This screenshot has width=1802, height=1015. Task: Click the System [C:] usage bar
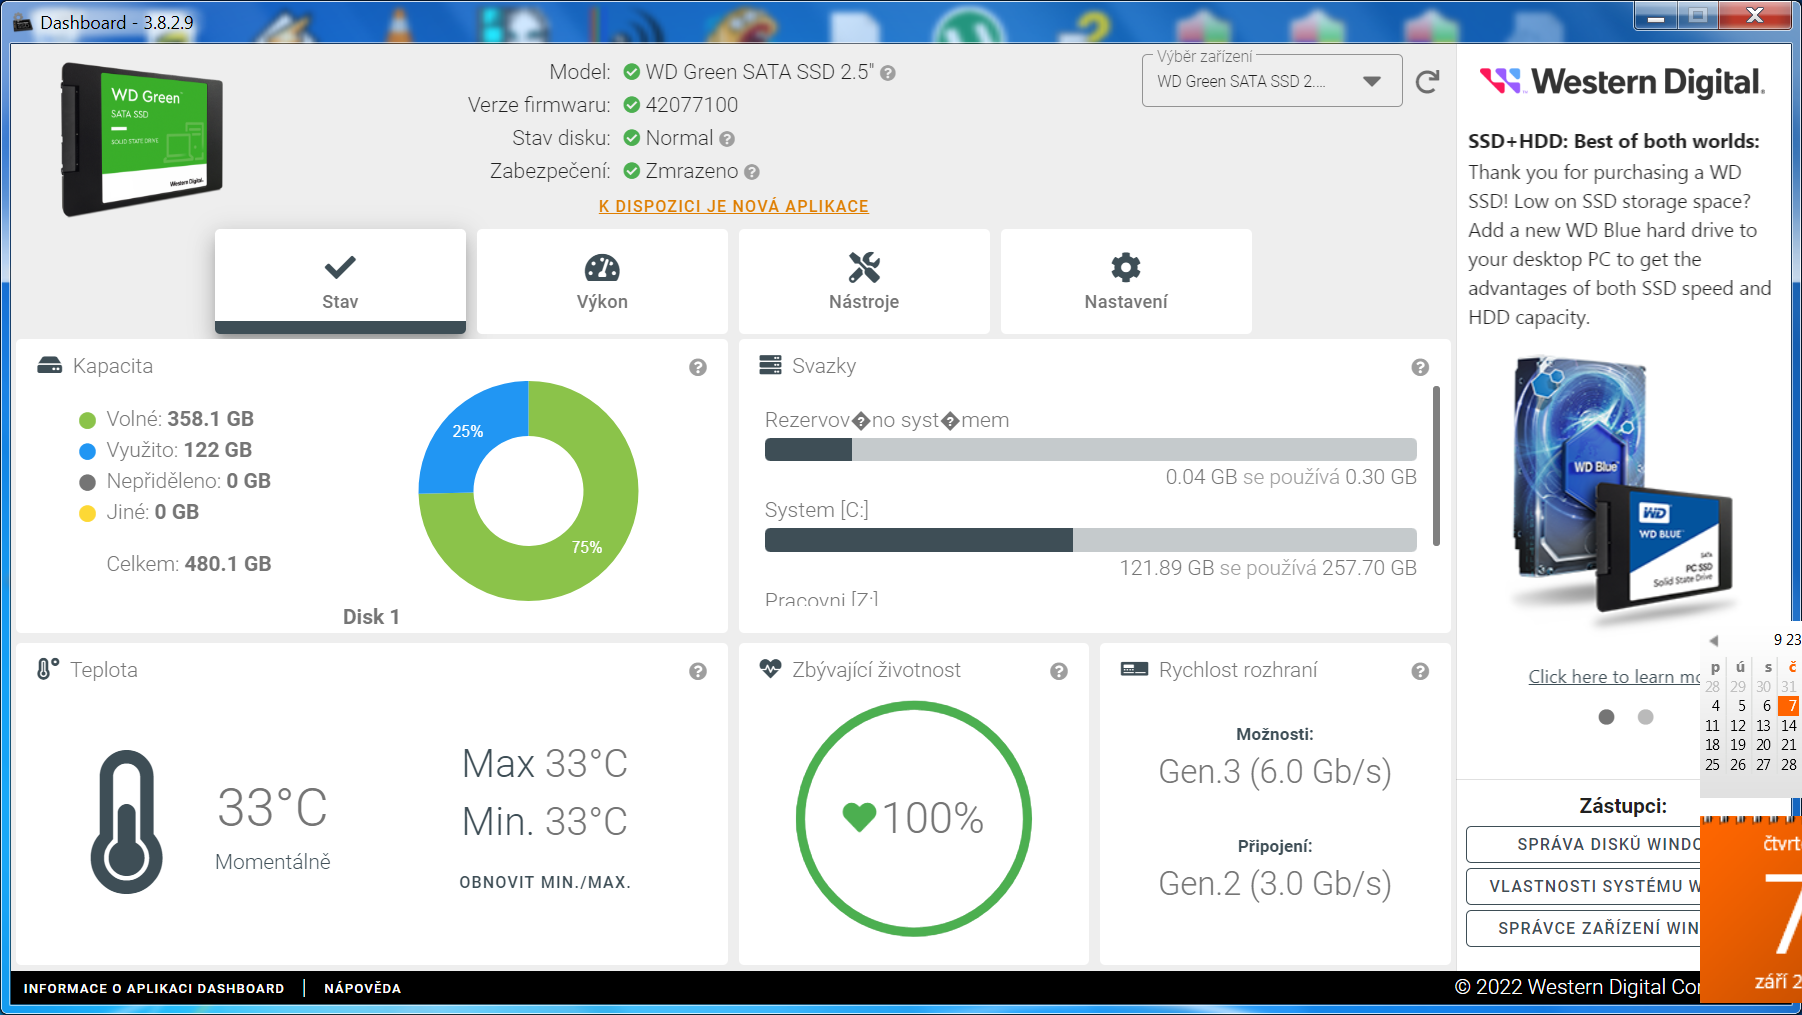pos(1090,540)
